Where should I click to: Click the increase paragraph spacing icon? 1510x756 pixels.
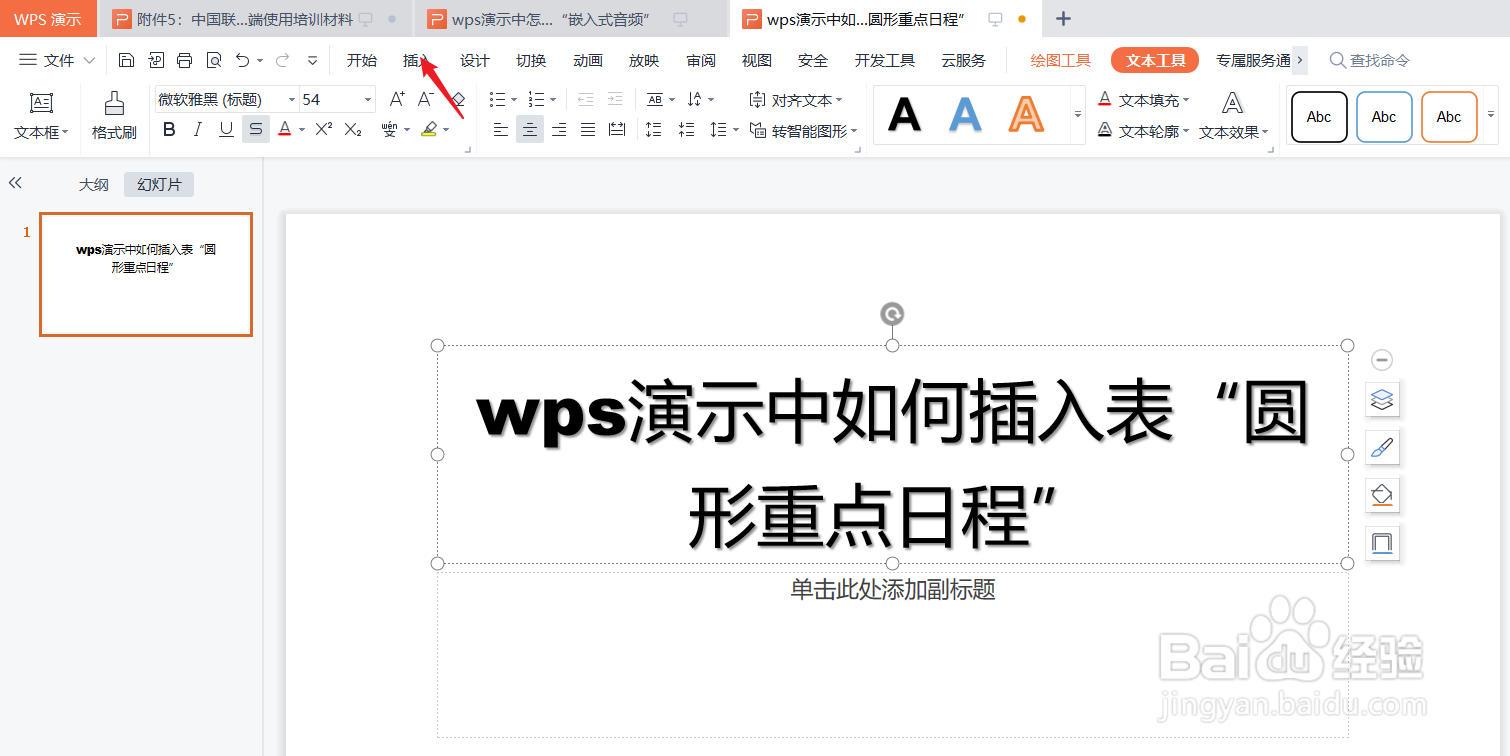click(654, 129)
